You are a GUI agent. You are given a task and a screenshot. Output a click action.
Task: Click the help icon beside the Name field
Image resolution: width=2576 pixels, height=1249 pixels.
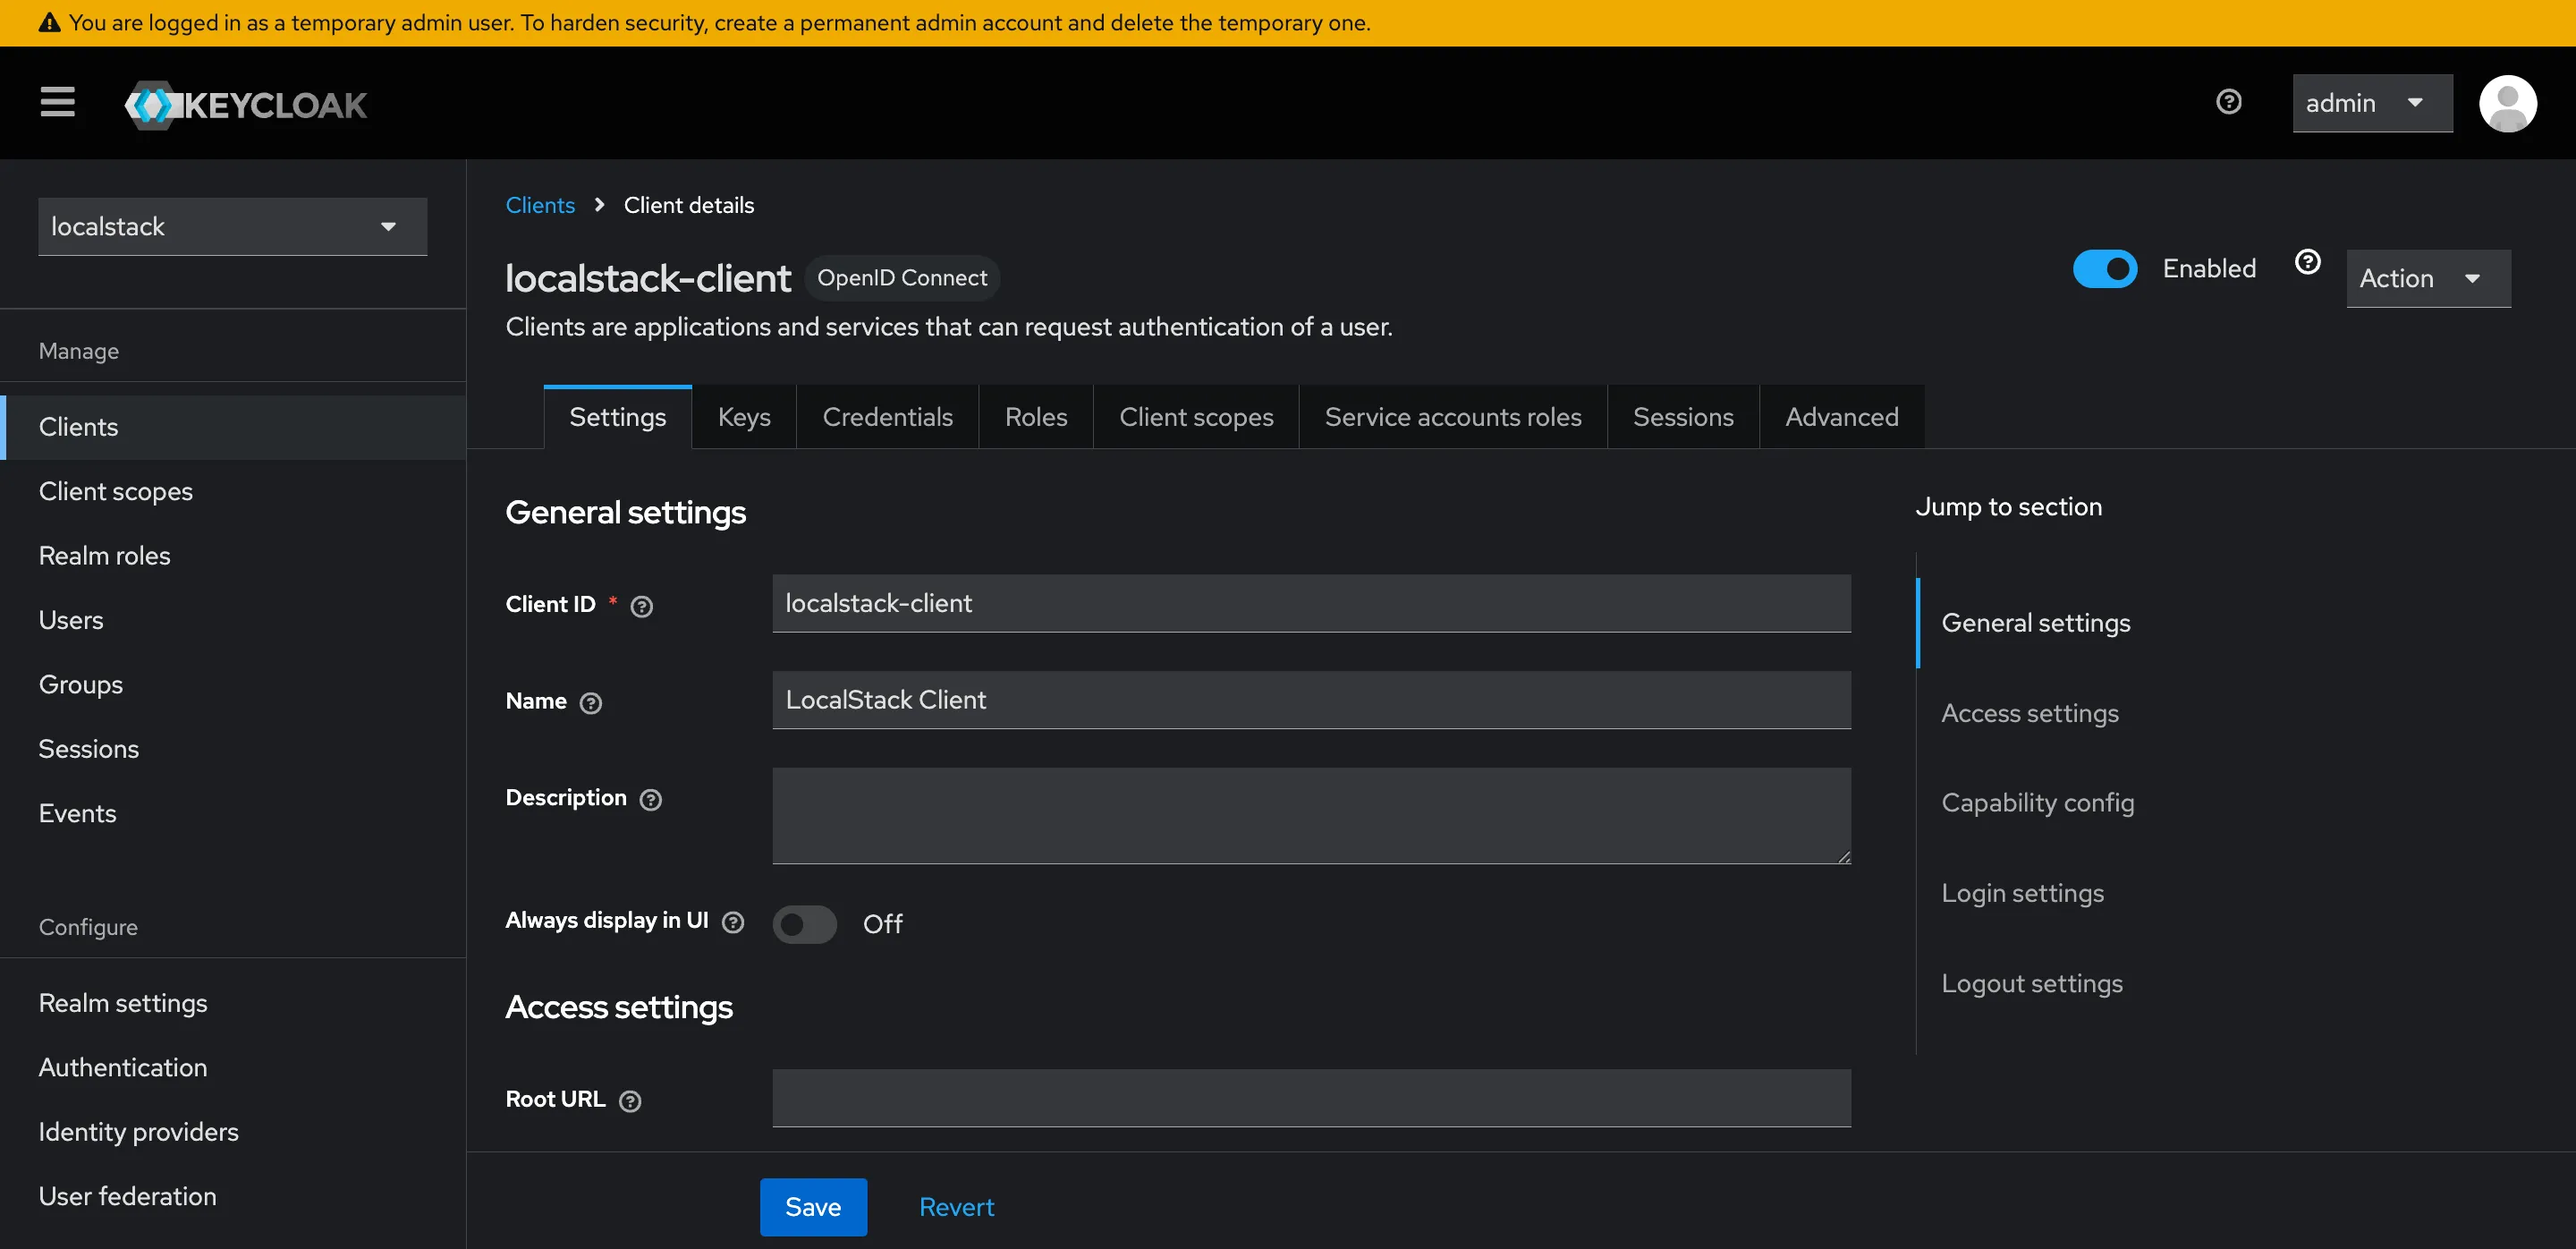591,703
